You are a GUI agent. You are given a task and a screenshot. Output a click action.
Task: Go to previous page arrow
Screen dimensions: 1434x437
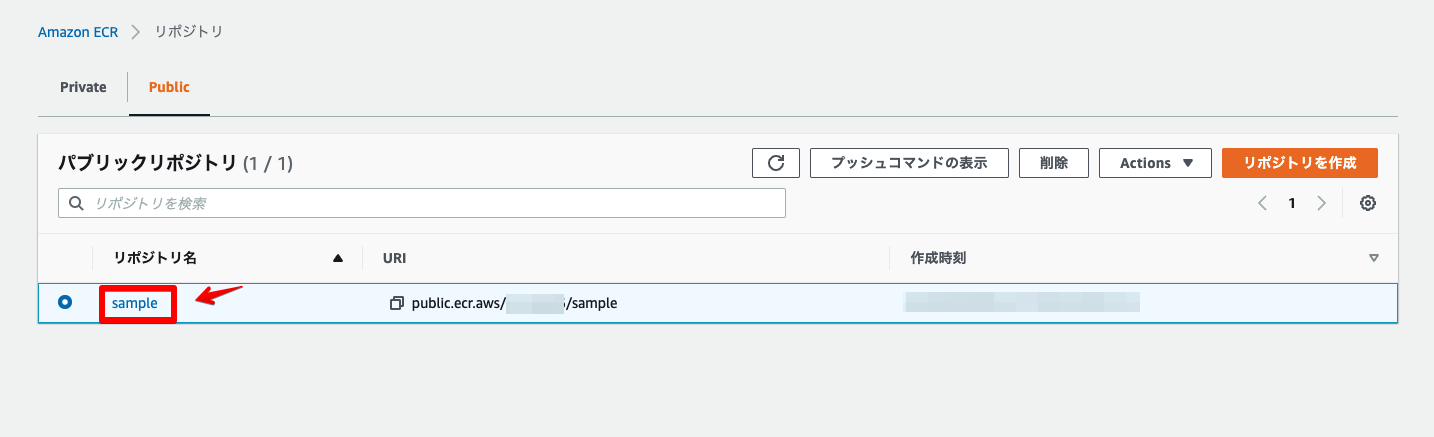pos(1262,203)
